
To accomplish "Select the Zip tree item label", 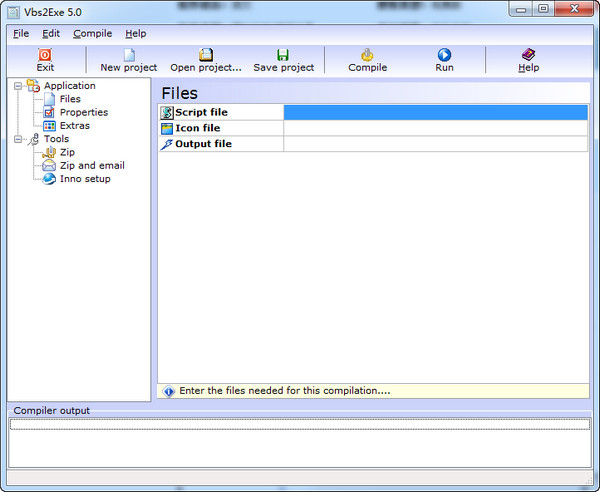I will [x=67, y=152].
